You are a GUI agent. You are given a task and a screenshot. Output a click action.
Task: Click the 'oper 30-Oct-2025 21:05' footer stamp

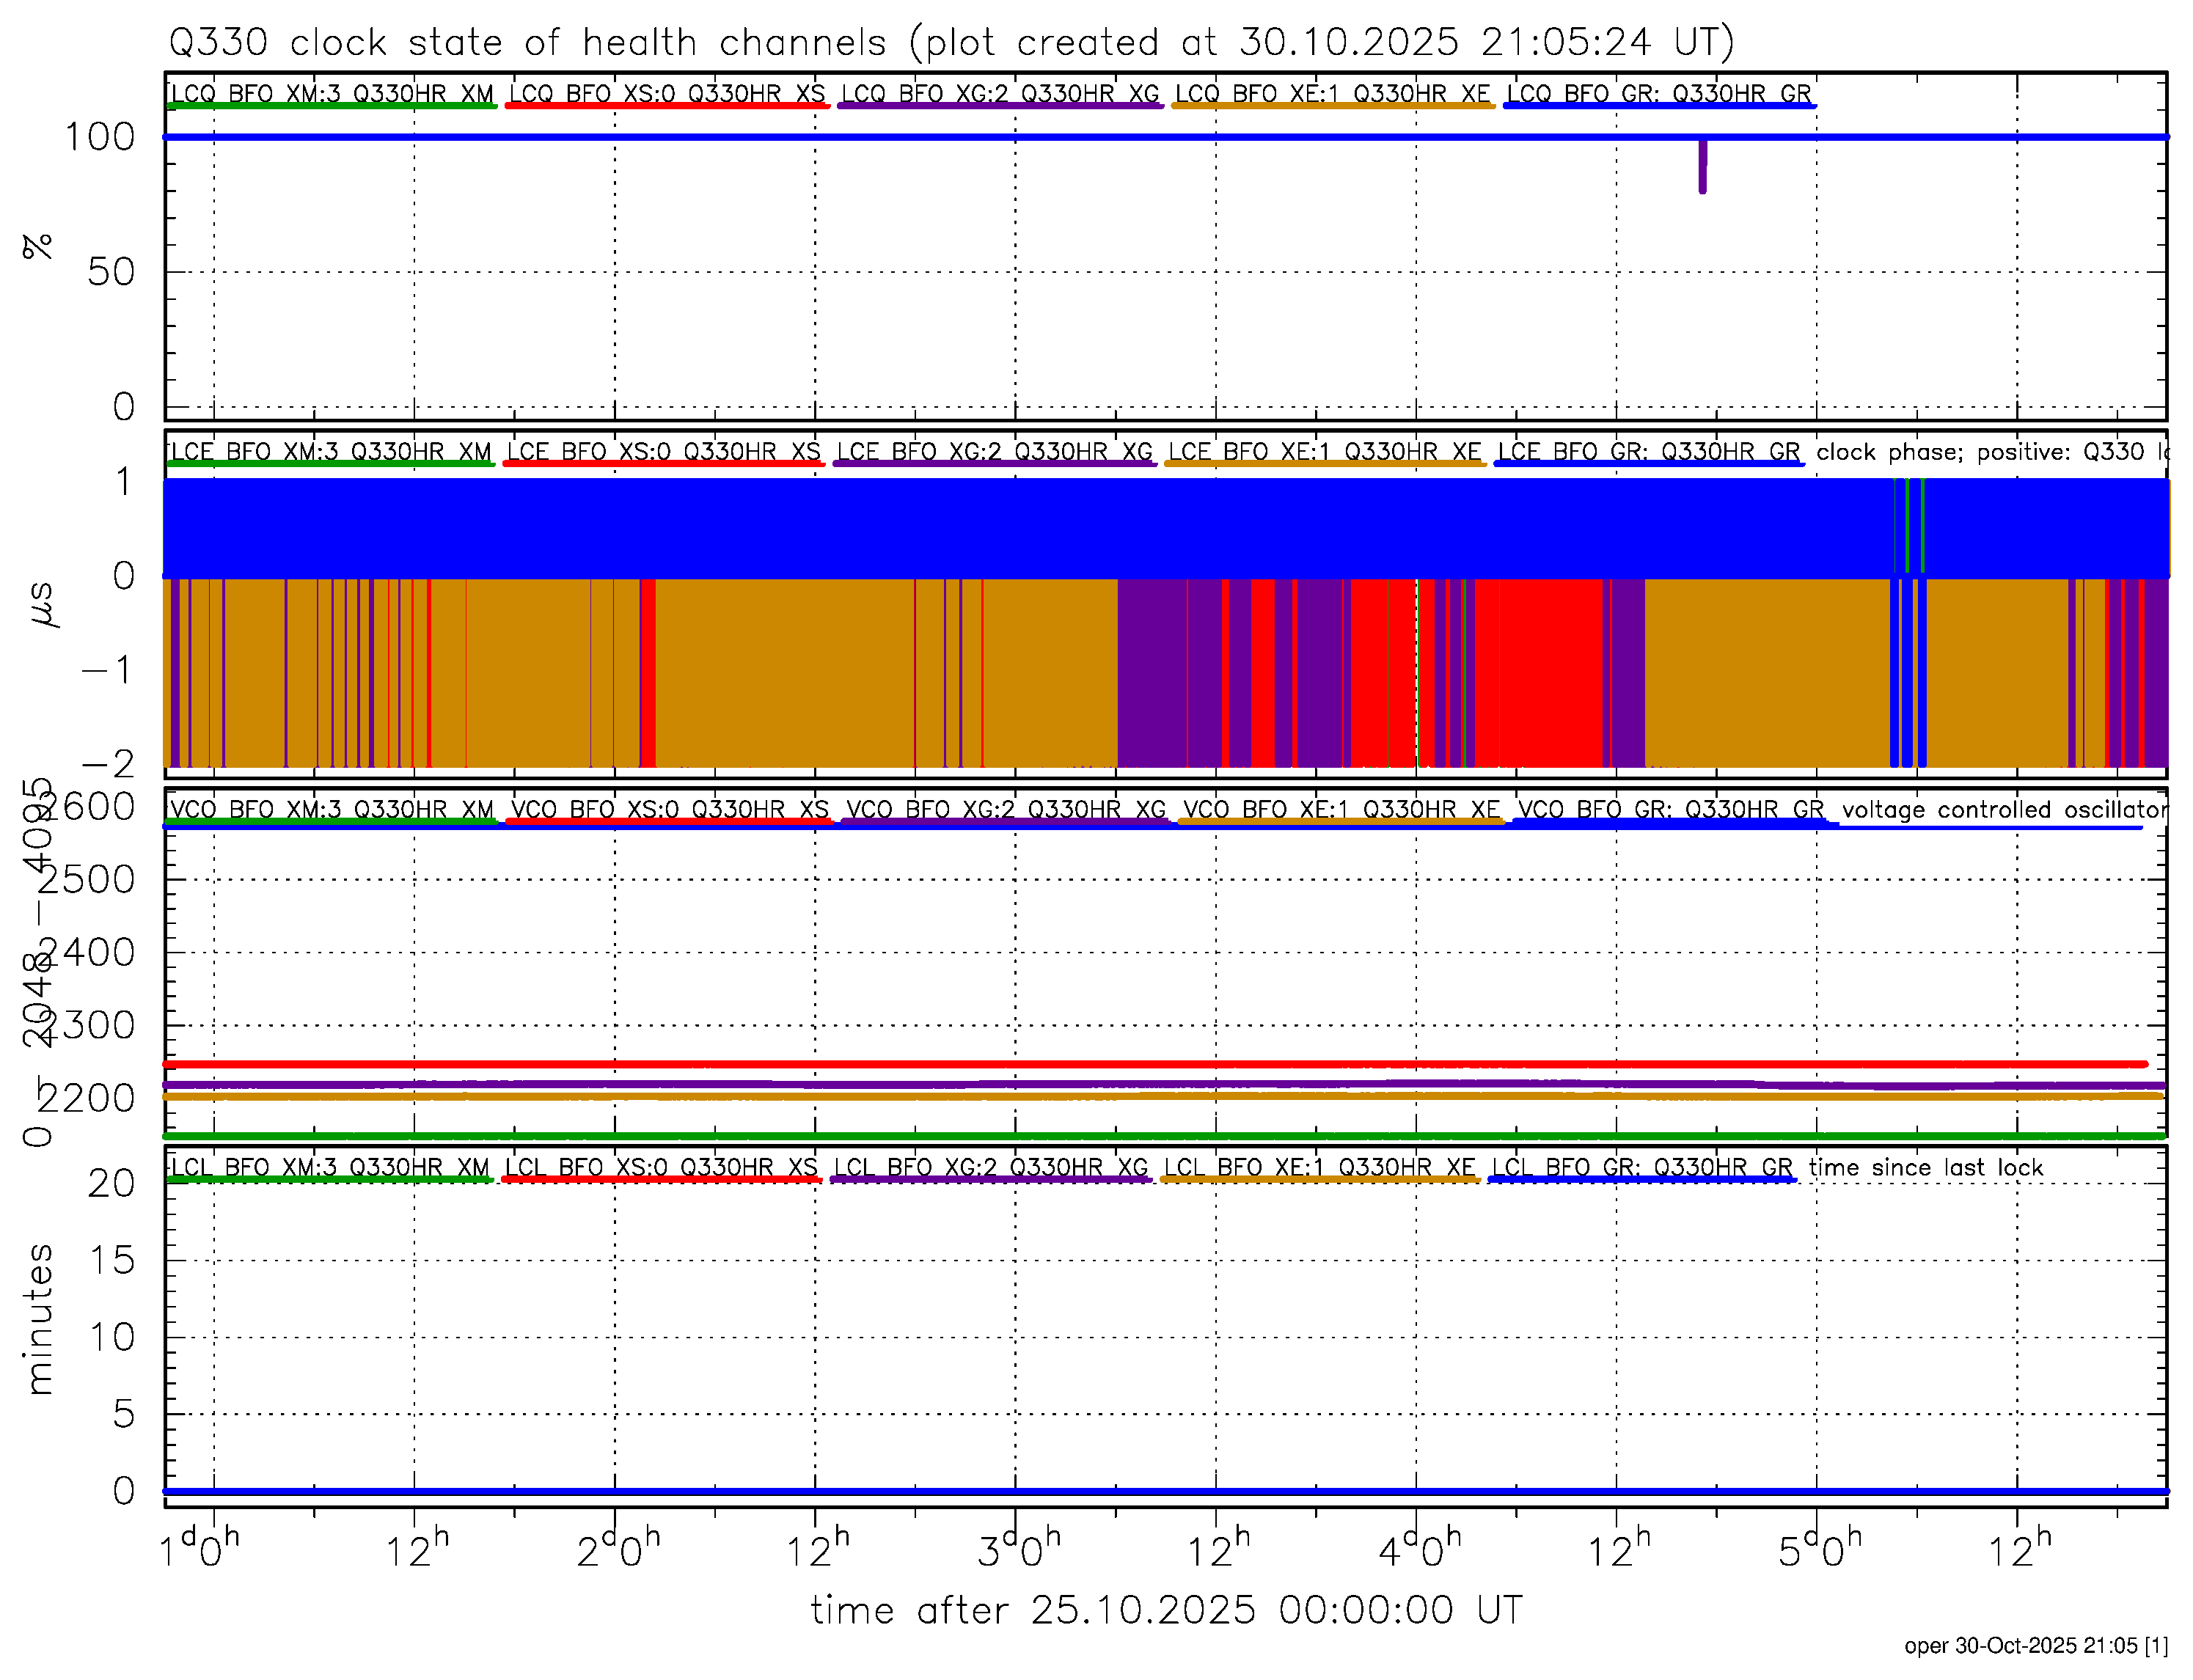(x=2035, y=1646)
